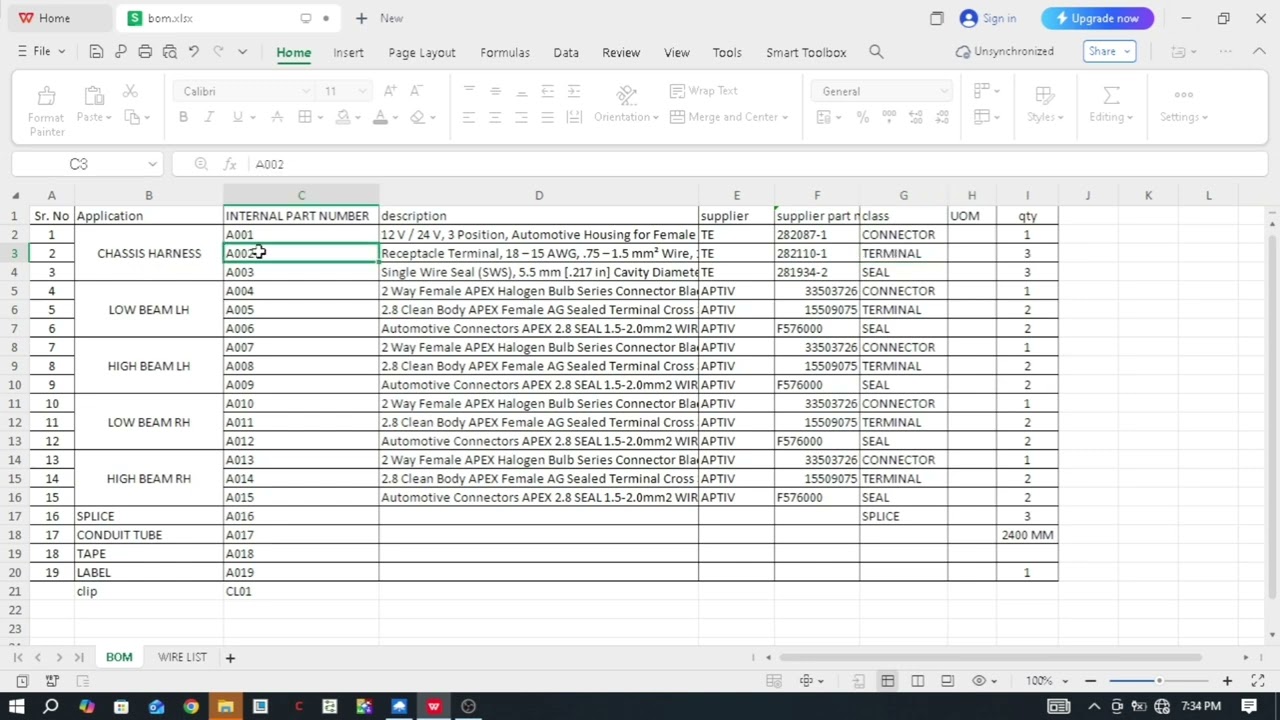Viewport: 1280px width, 720px height.
Task: Click the font color red swatch
Action: (380, 117)
